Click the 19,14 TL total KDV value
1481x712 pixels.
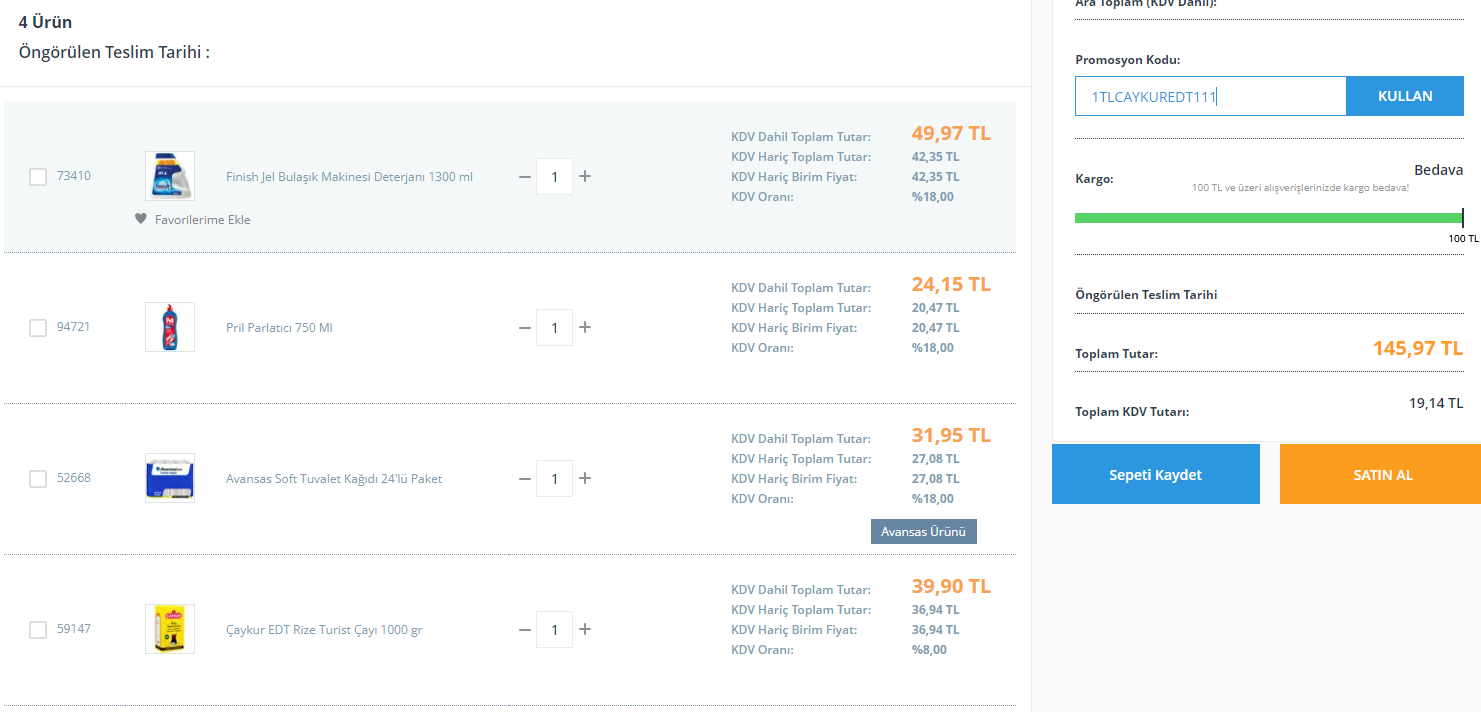click(x=1436, y=403)
